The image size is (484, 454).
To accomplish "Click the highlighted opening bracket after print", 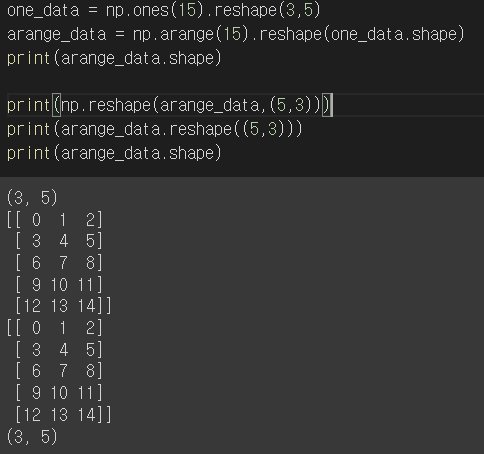I will pyautogui.click(x=56, y=105).
